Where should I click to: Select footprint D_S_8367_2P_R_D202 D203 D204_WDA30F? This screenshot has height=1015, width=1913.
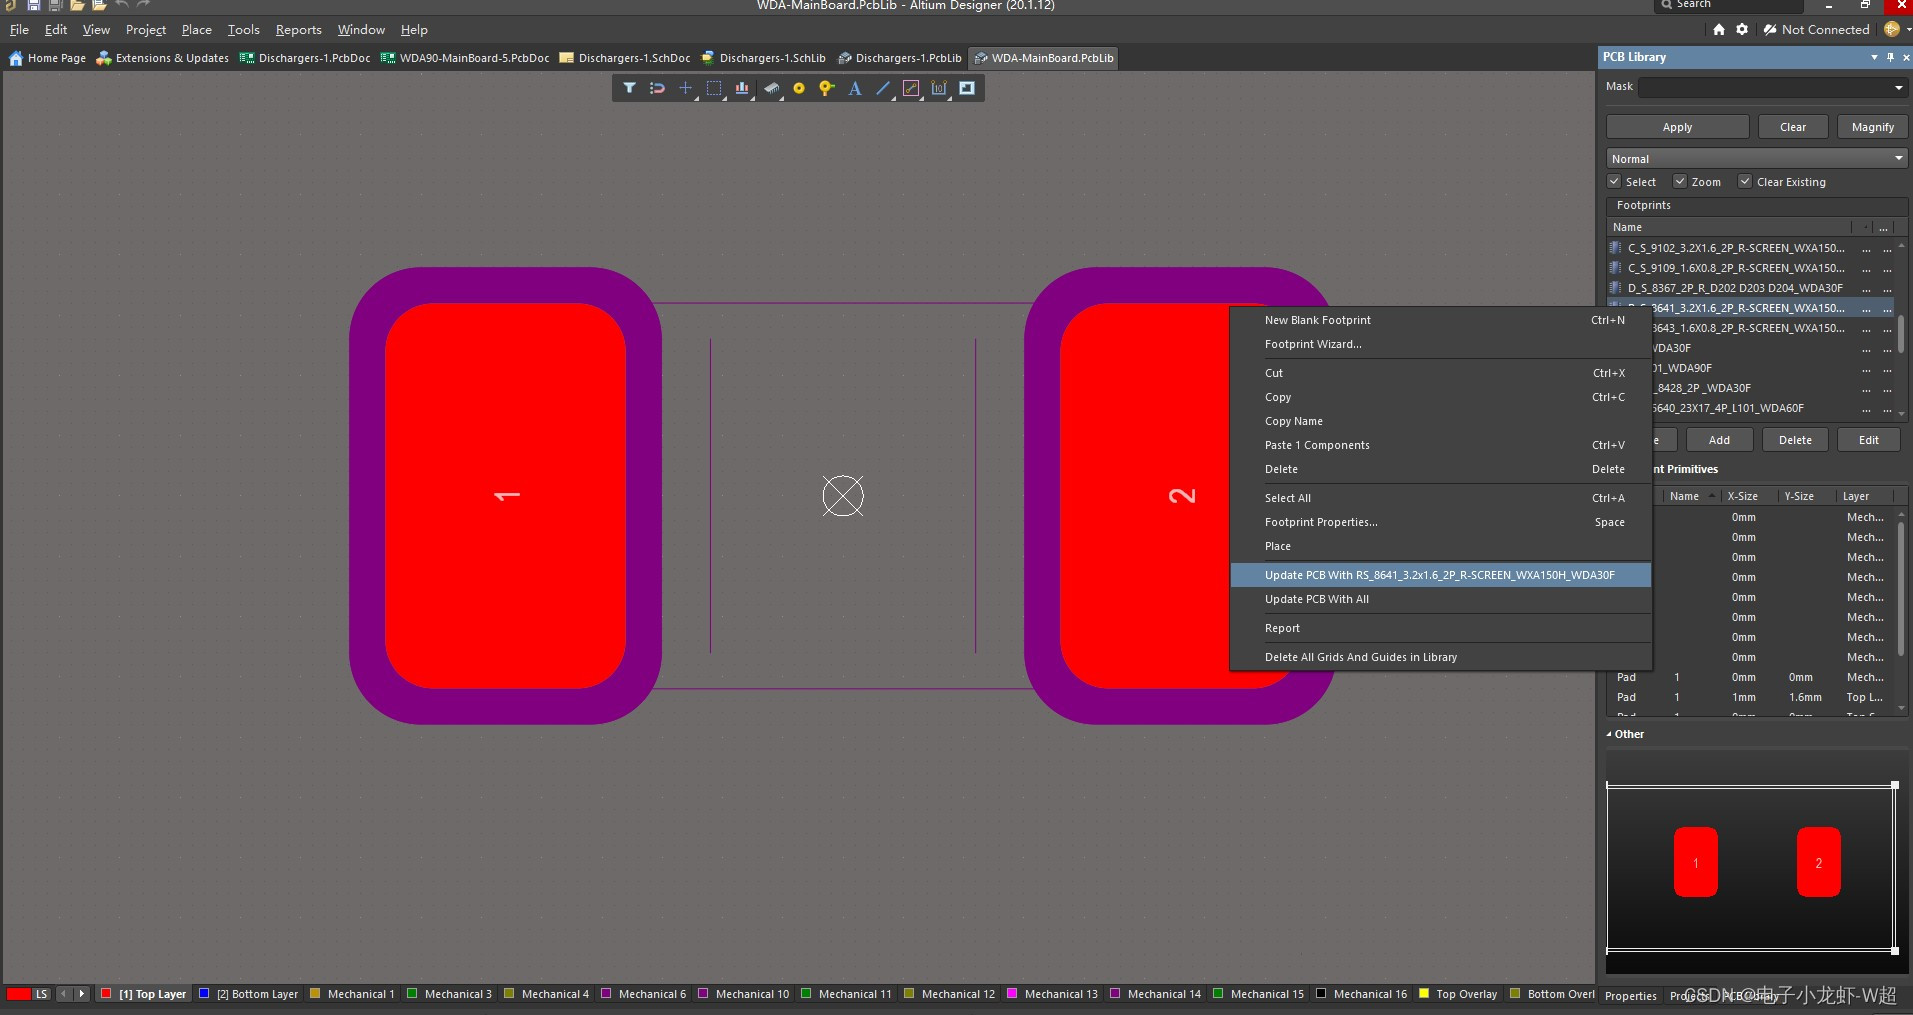(1750, 288)
